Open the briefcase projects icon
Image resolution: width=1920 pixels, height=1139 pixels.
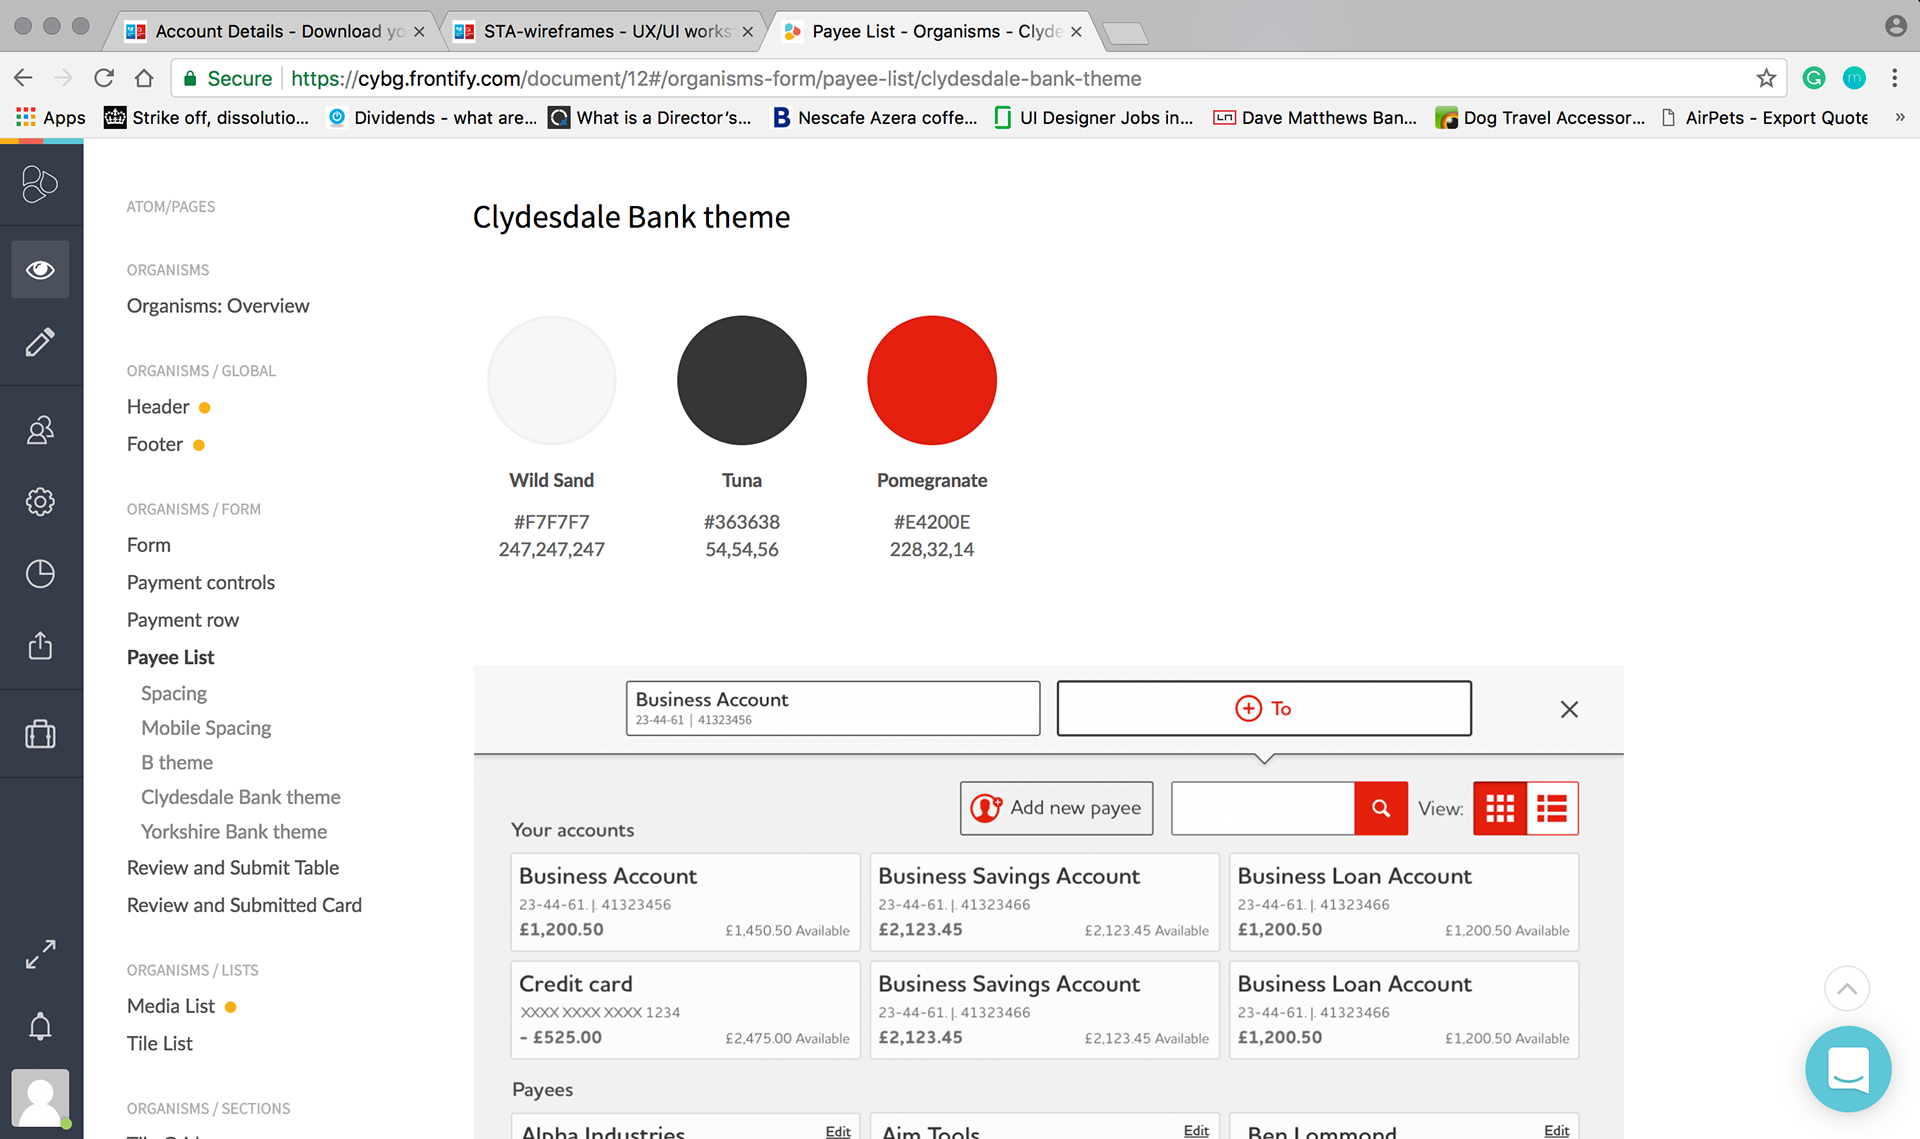40,734
